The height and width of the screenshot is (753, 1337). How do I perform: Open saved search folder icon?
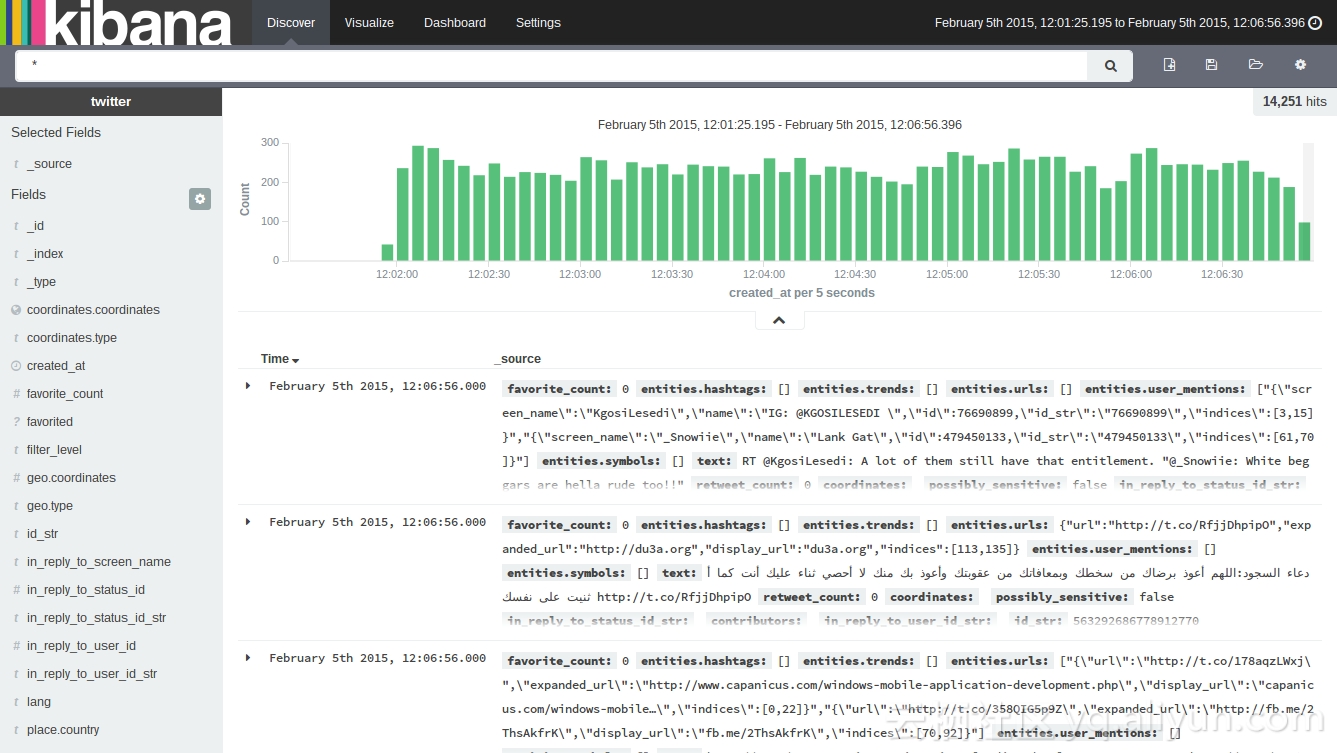(1256, 65)
